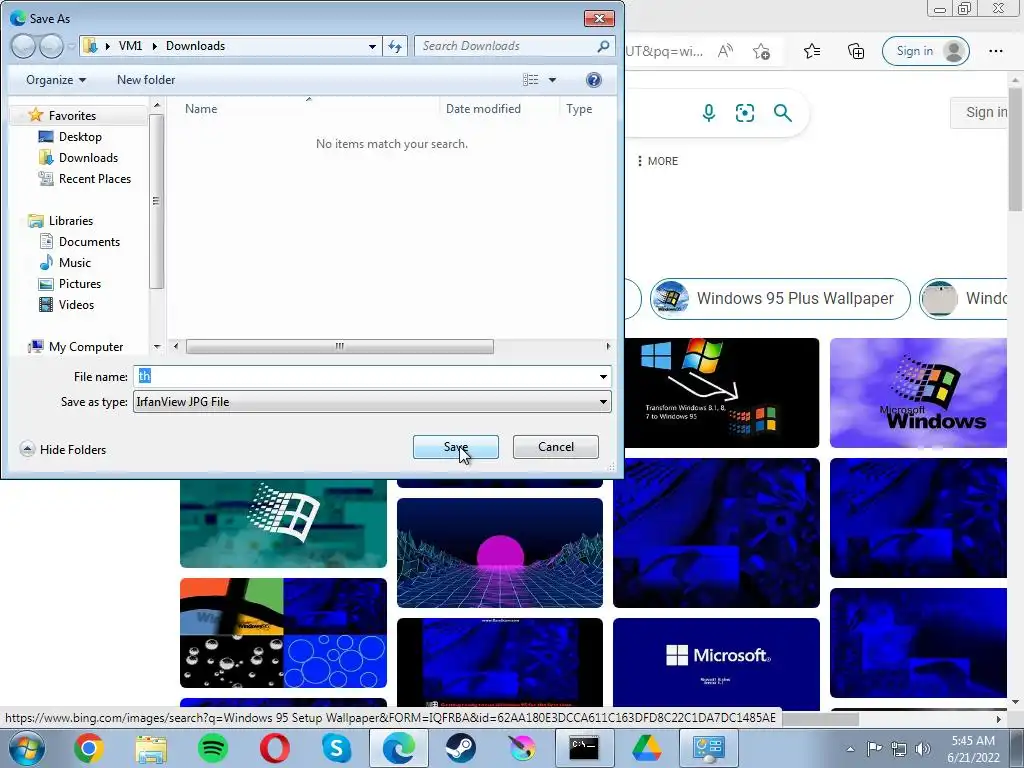Click Downloads breadcrumb segment
The width and height of the screenshot is (1024, 768).
tap(195, 46)
